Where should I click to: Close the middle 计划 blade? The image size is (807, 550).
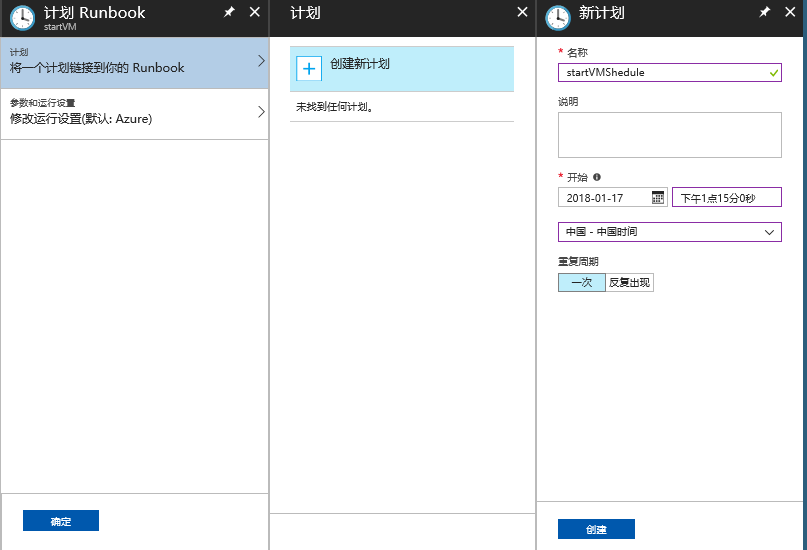point(522,13)
